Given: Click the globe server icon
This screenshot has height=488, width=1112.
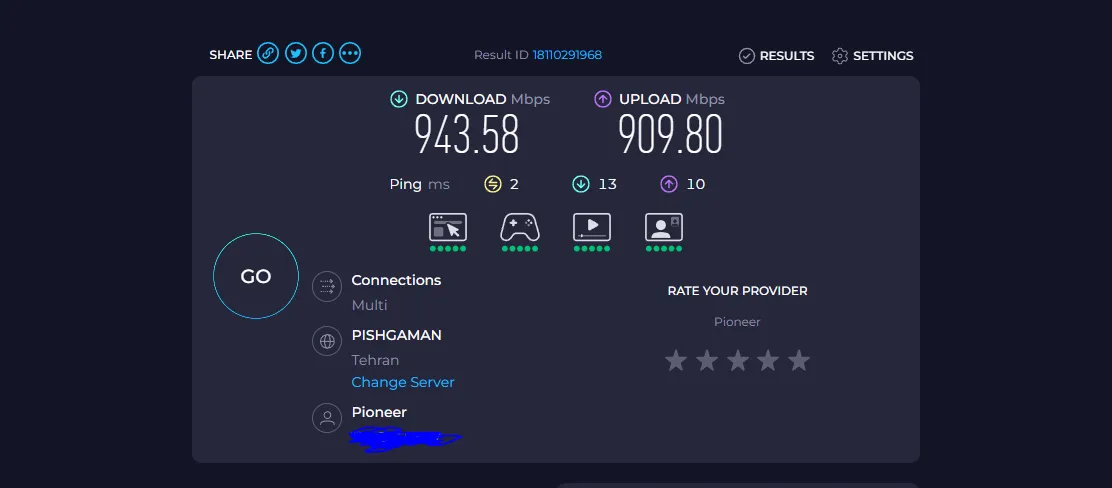Looking at the screenshot, I should click(x=327, y=341).
